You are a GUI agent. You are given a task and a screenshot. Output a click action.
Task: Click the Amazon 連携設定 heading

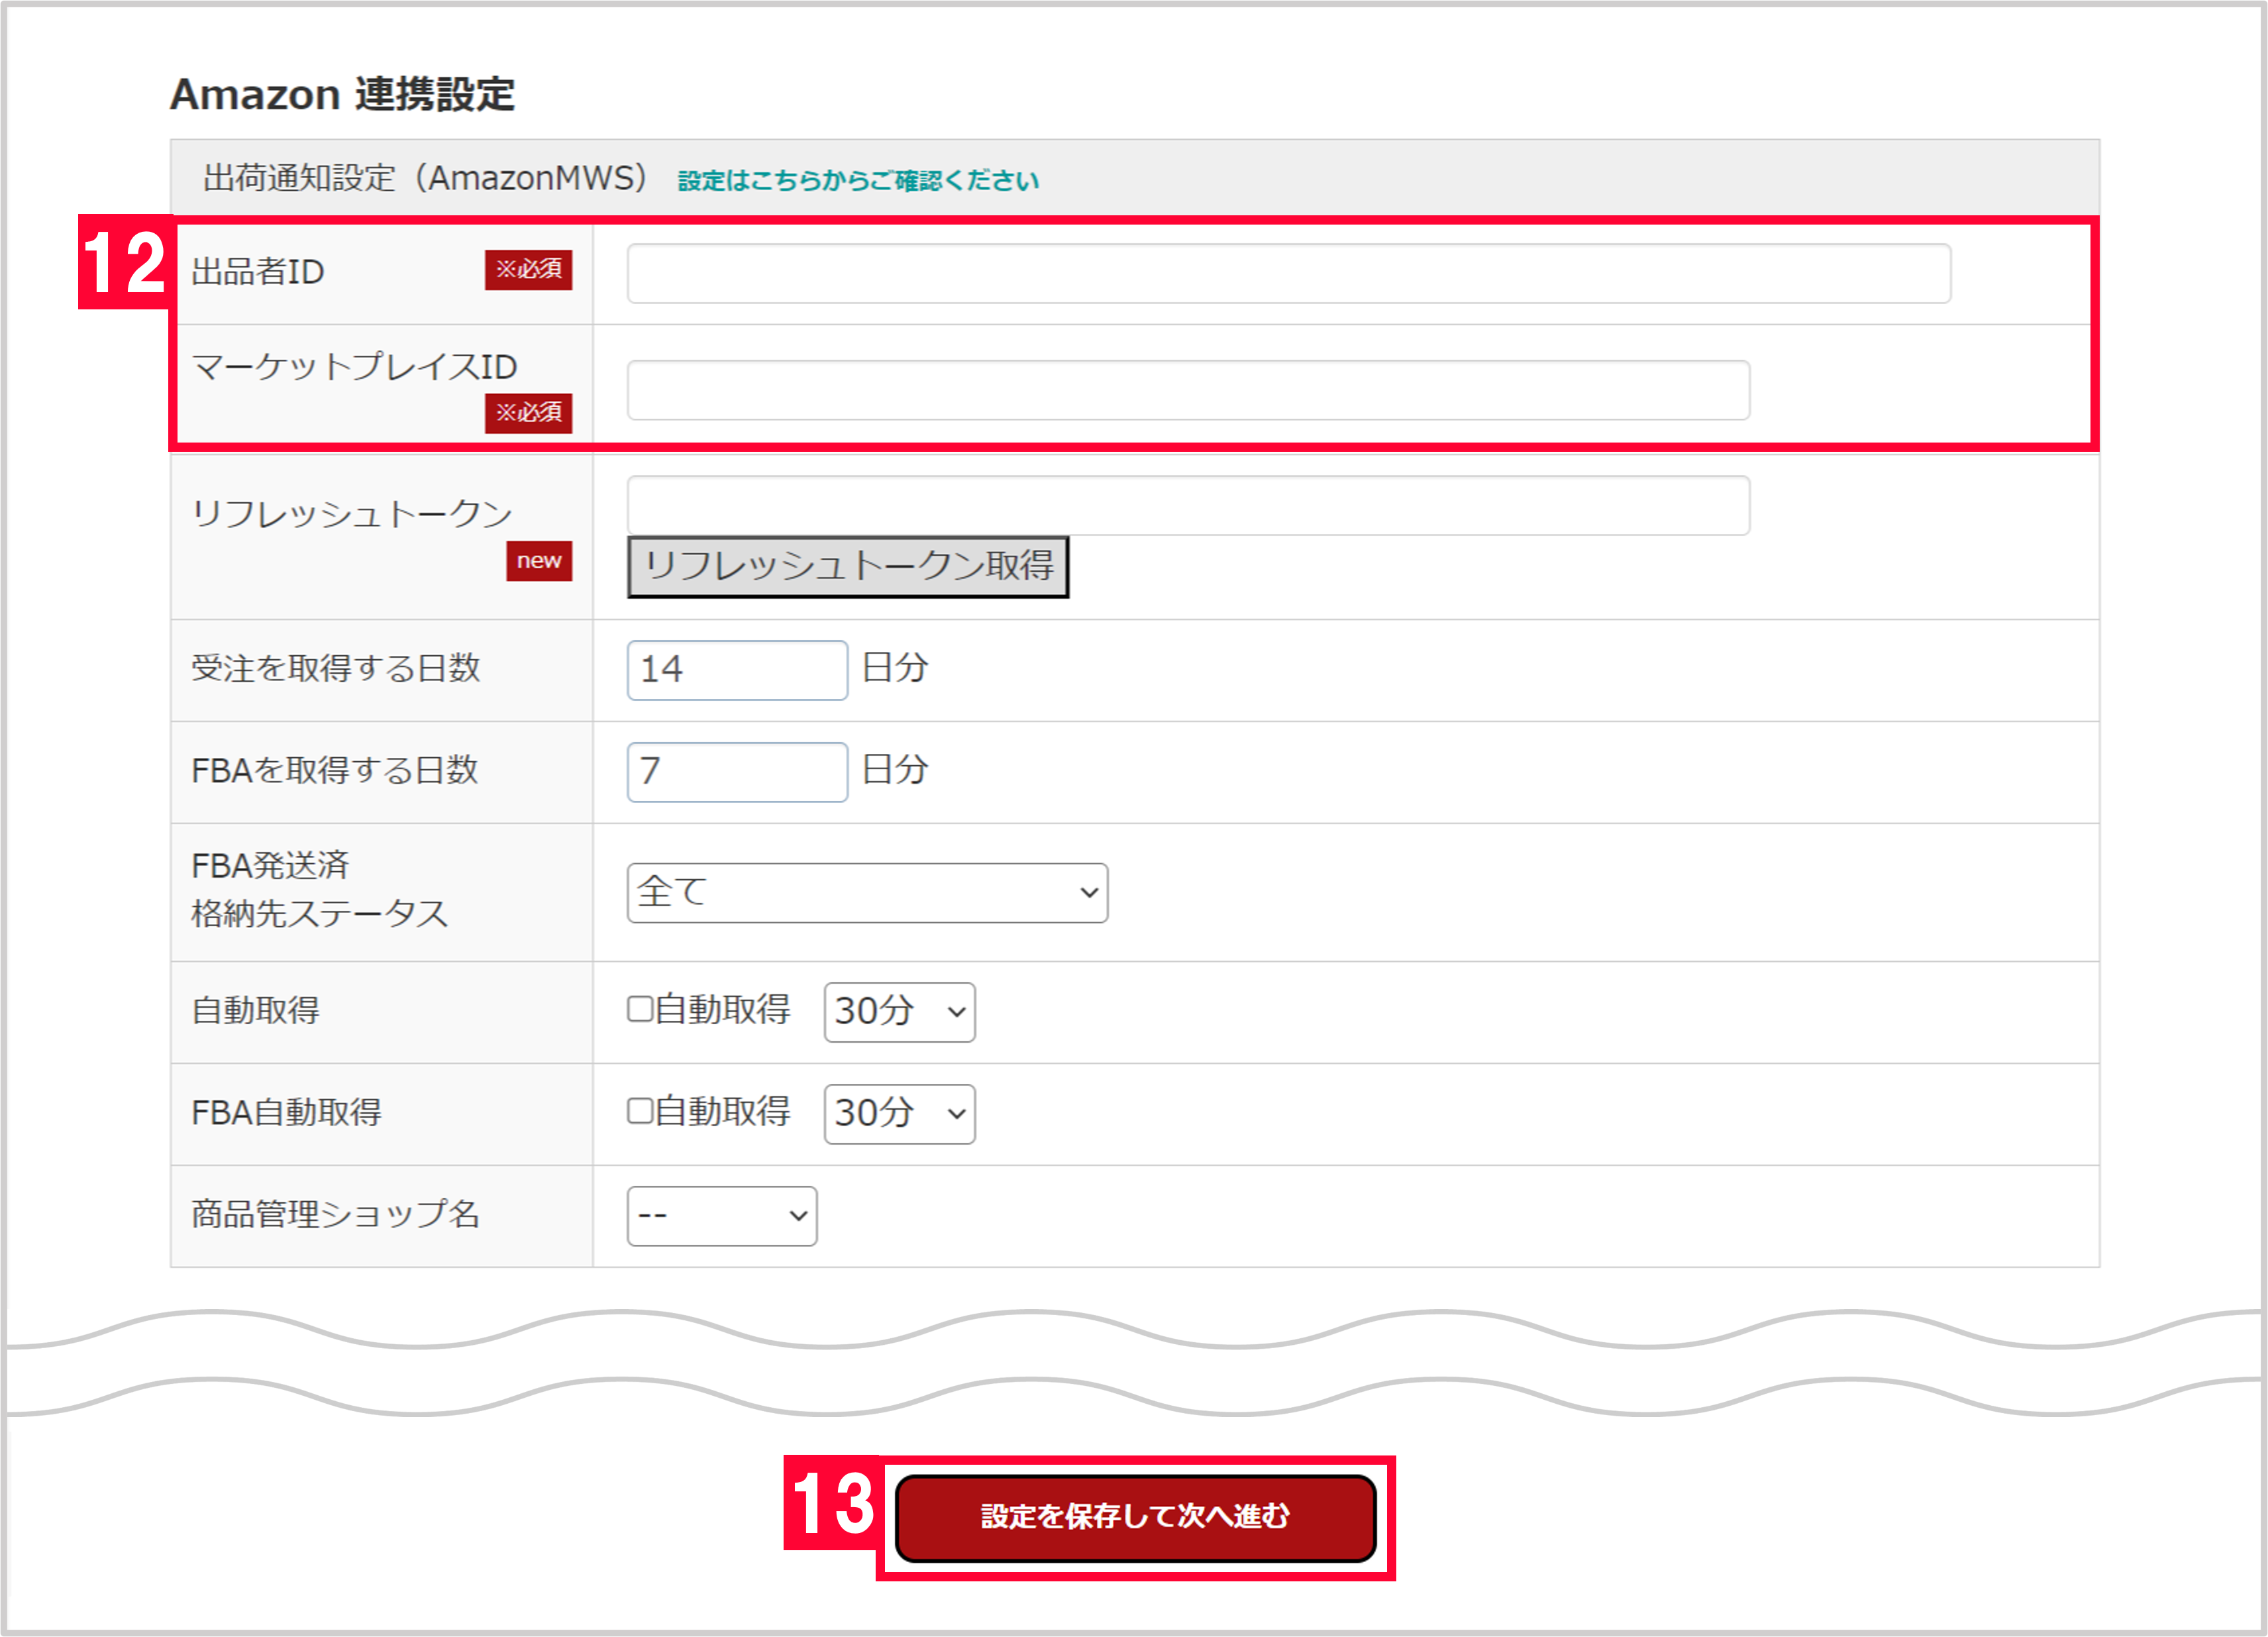click(x=342, y=95)
